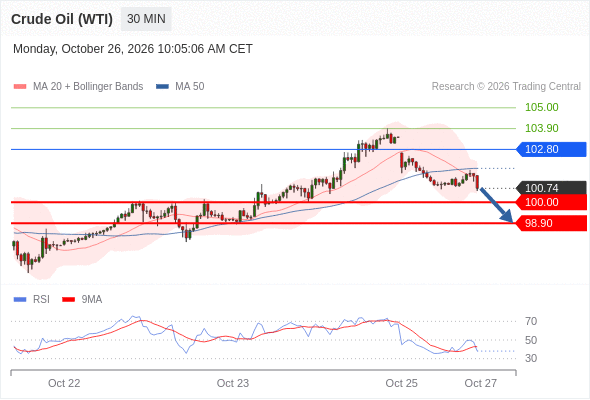
Task: Click the Oct 27 date axis label
Action: pos(481,383)
